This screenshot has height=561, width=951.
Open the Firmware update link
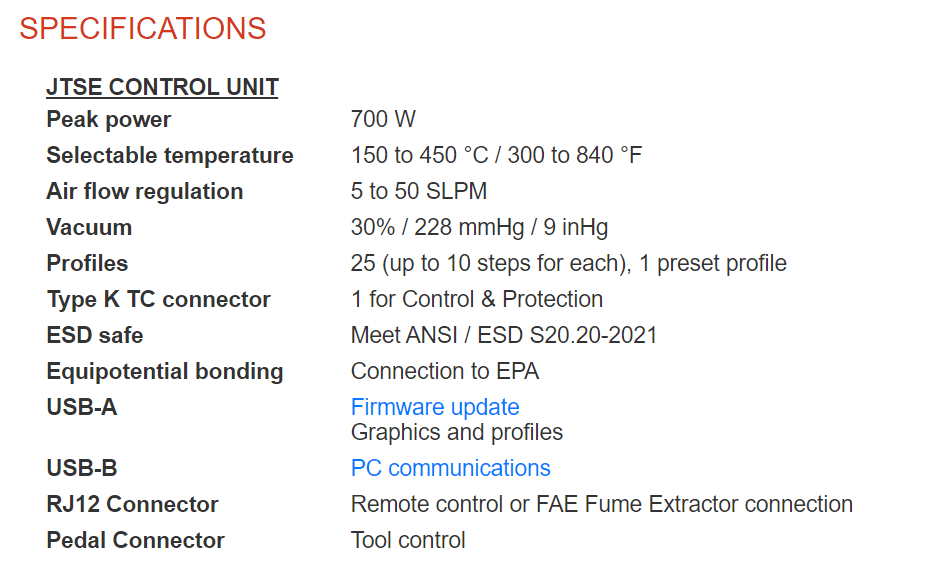[x=435, y=407]
